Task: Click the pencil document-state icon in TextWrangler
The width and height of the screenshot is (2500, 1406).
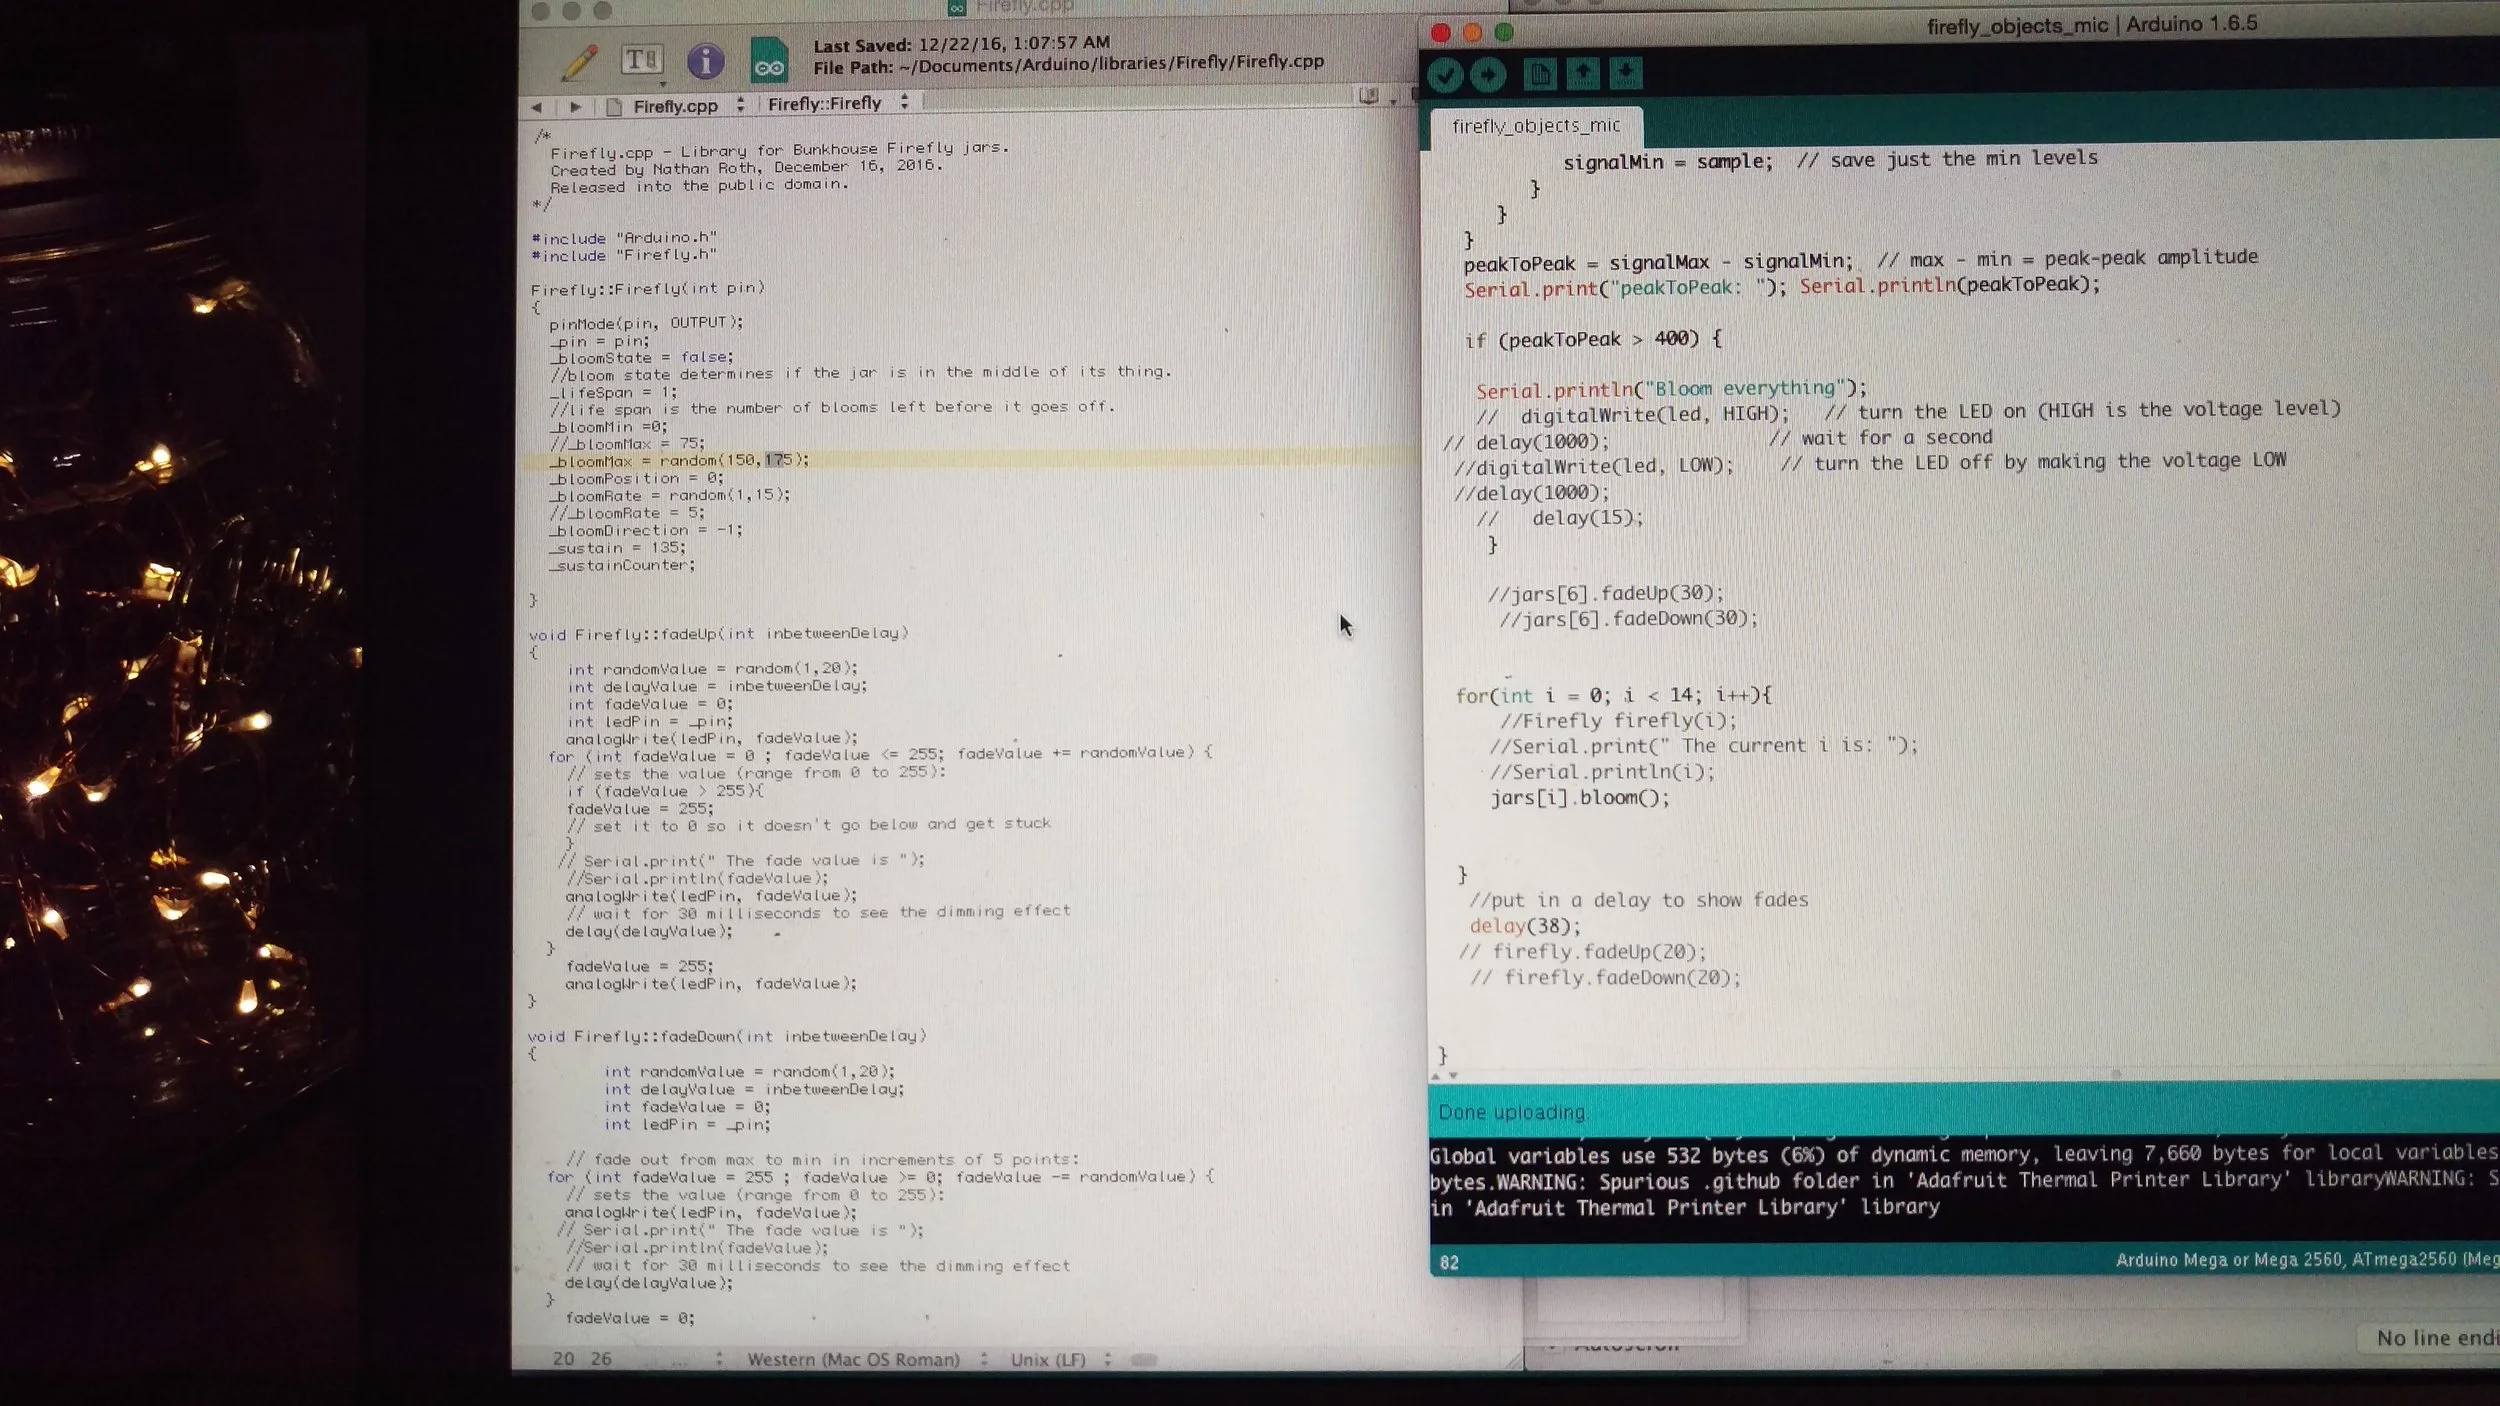Action: [x=579, y=62]
